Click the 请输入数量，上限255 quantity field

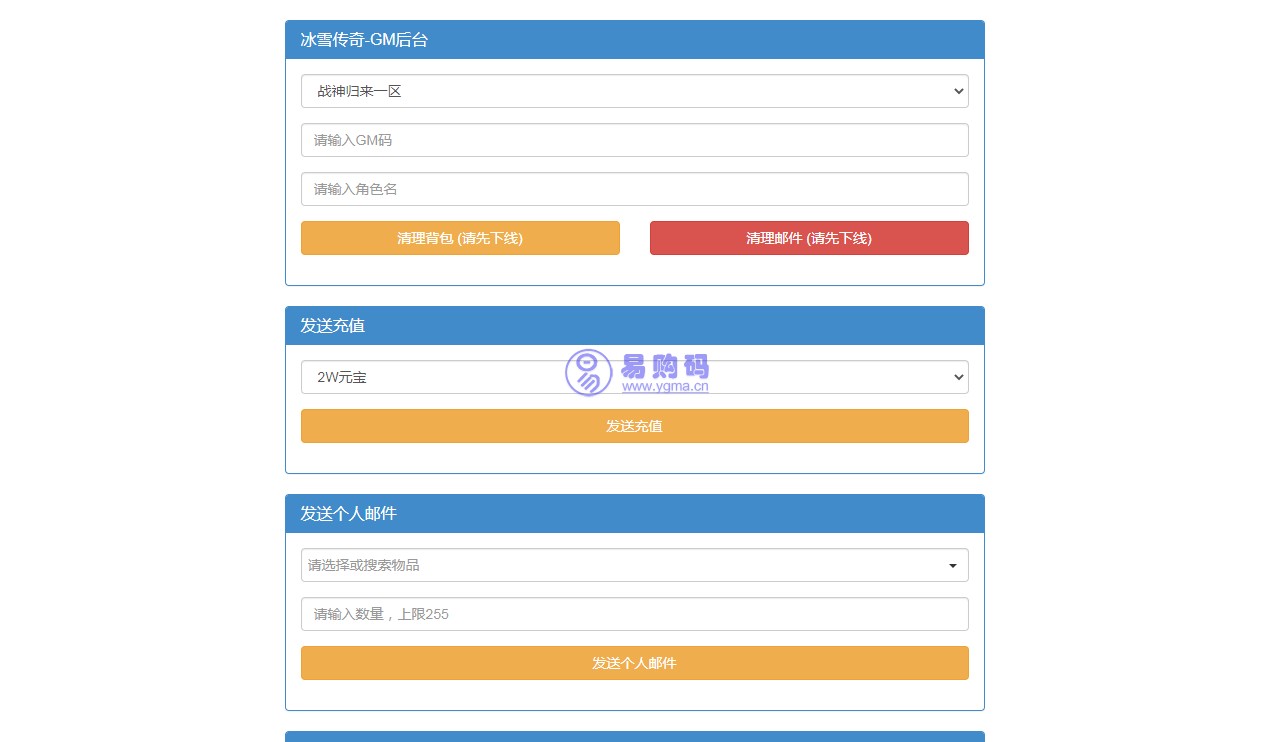click(634, 614)
